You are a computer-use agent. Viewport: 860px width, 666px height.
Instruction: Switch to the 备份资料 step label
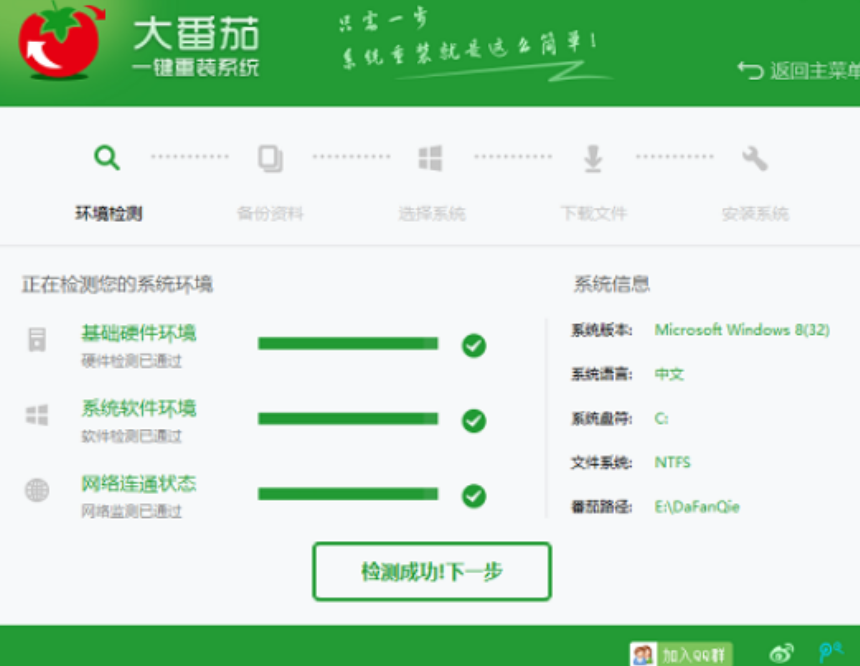(270, 213)
